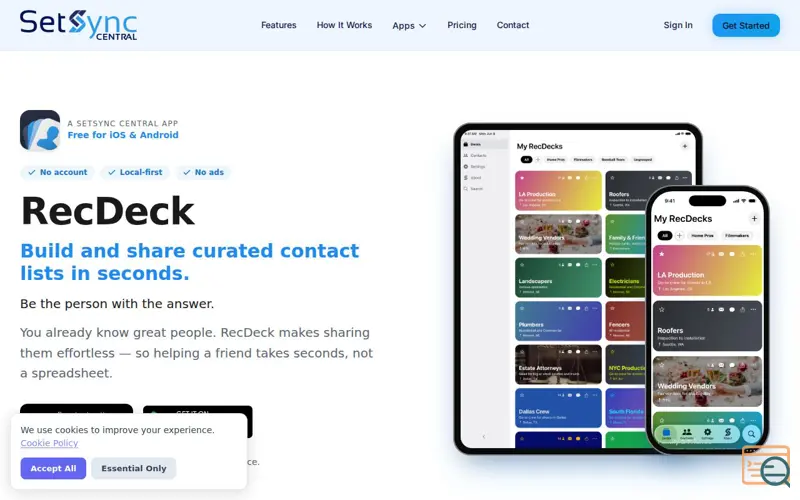Collapse the tablet sidebar chevron
The height and width of the screenshot is (500, 800).
(484, 437)
